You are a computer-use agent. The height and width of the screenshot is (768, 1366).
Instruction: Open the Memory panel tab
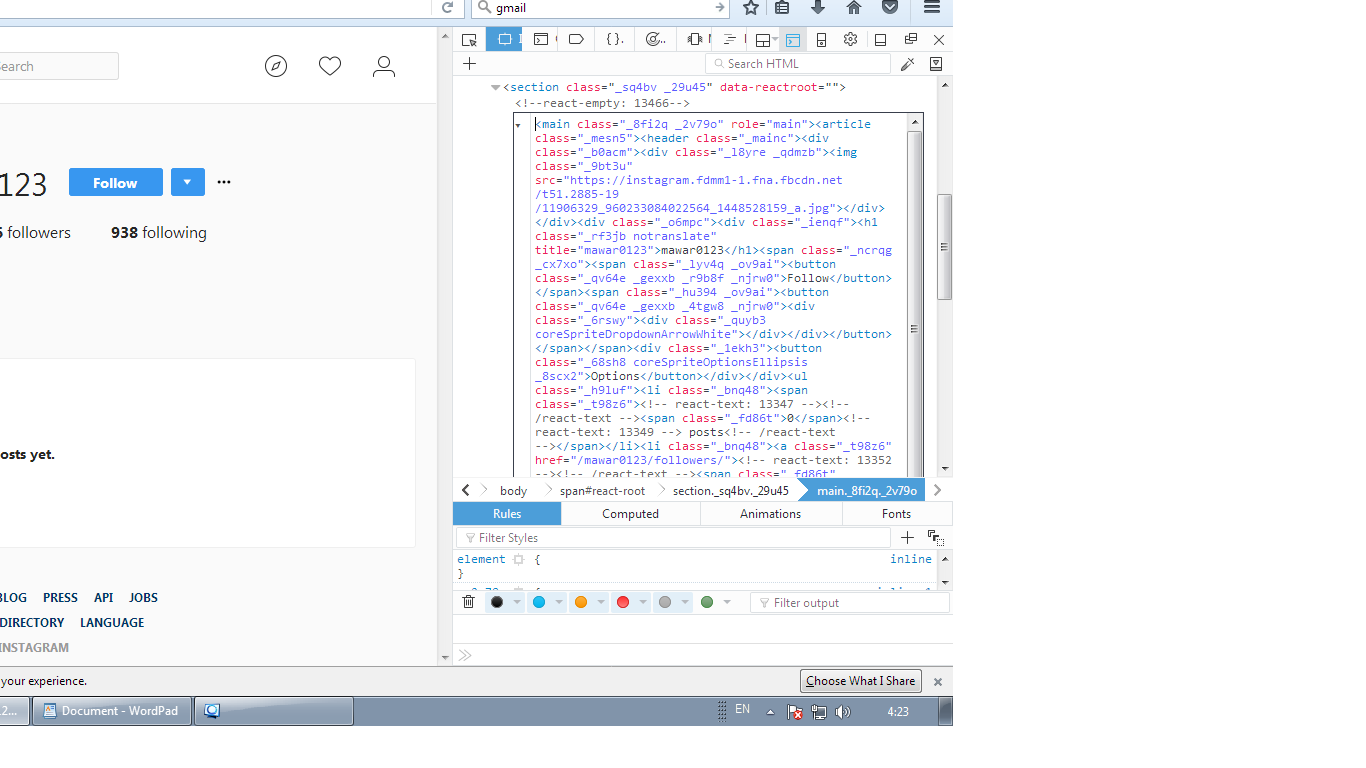click(x=694, y=40)
